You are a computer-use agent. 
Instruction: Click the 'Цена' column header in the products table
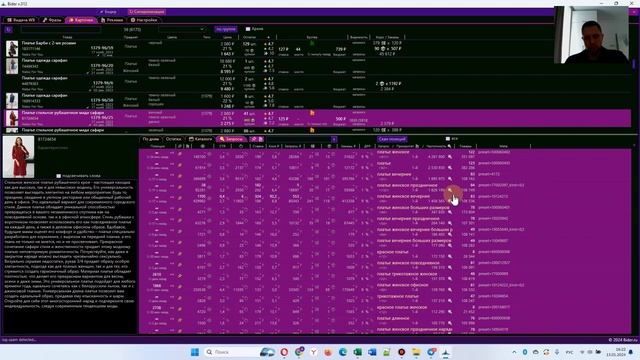click(227, 37)
